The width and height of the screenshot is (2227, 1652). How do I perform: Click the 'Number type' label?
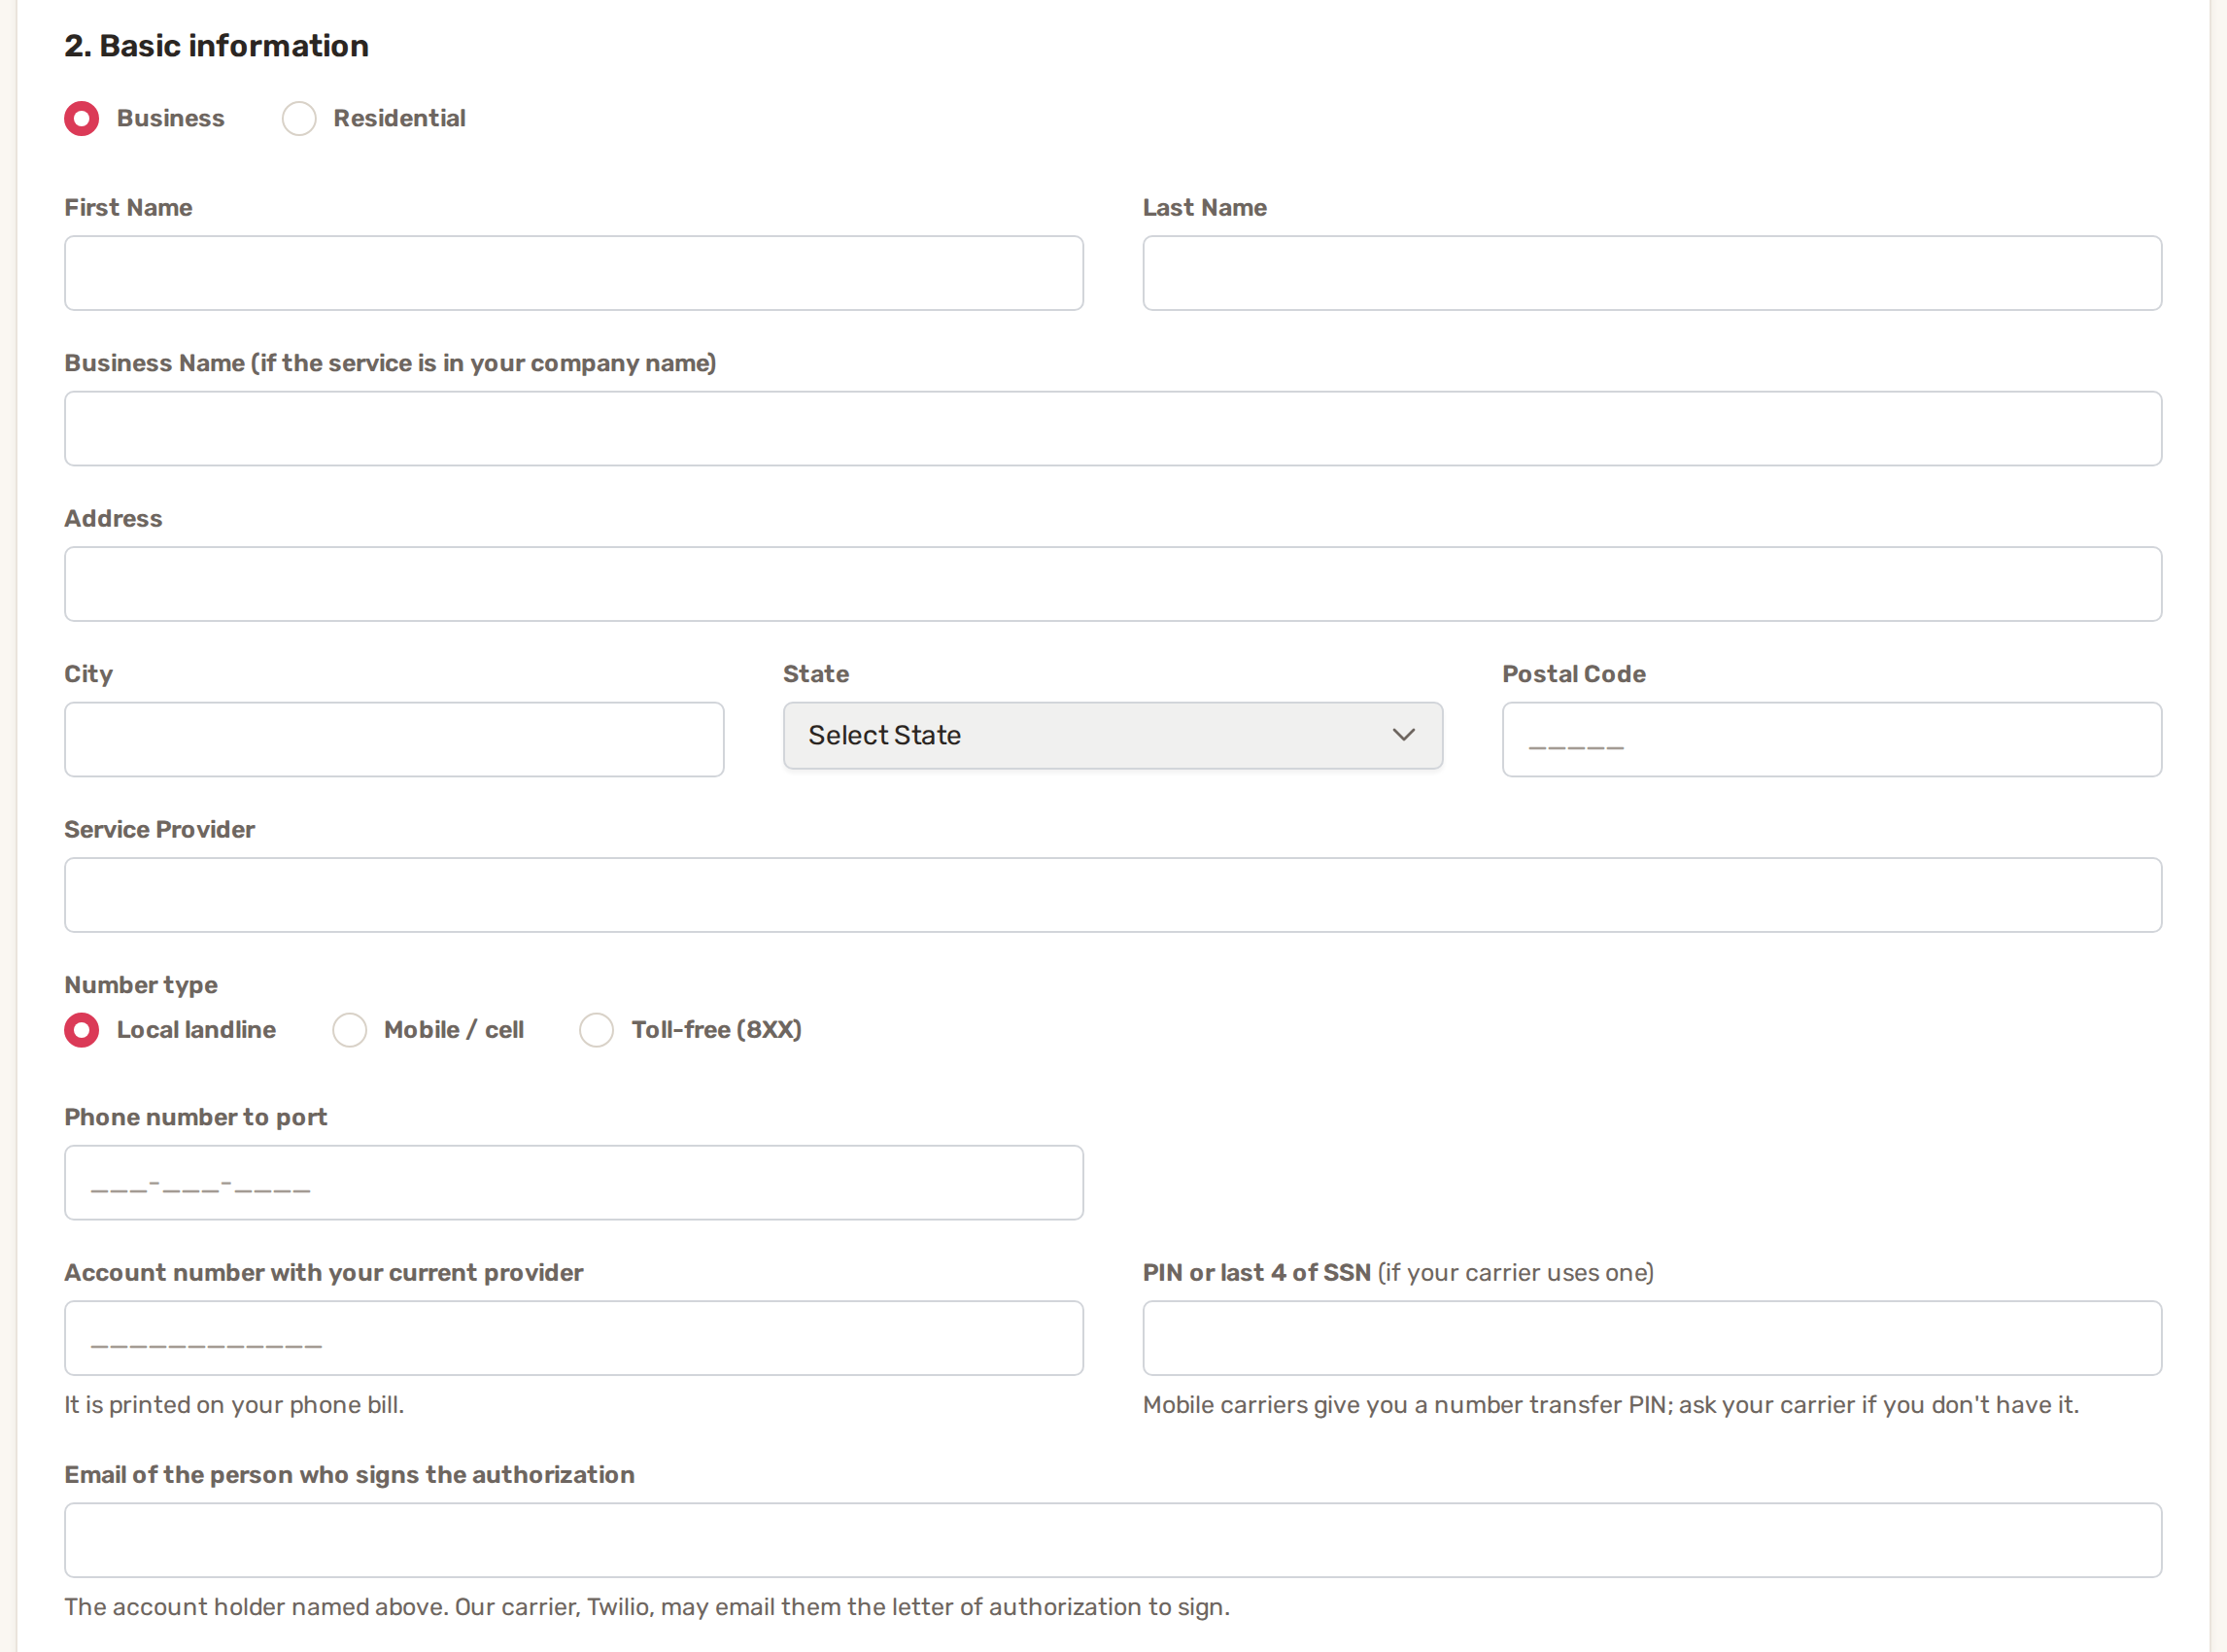(141, 985)
